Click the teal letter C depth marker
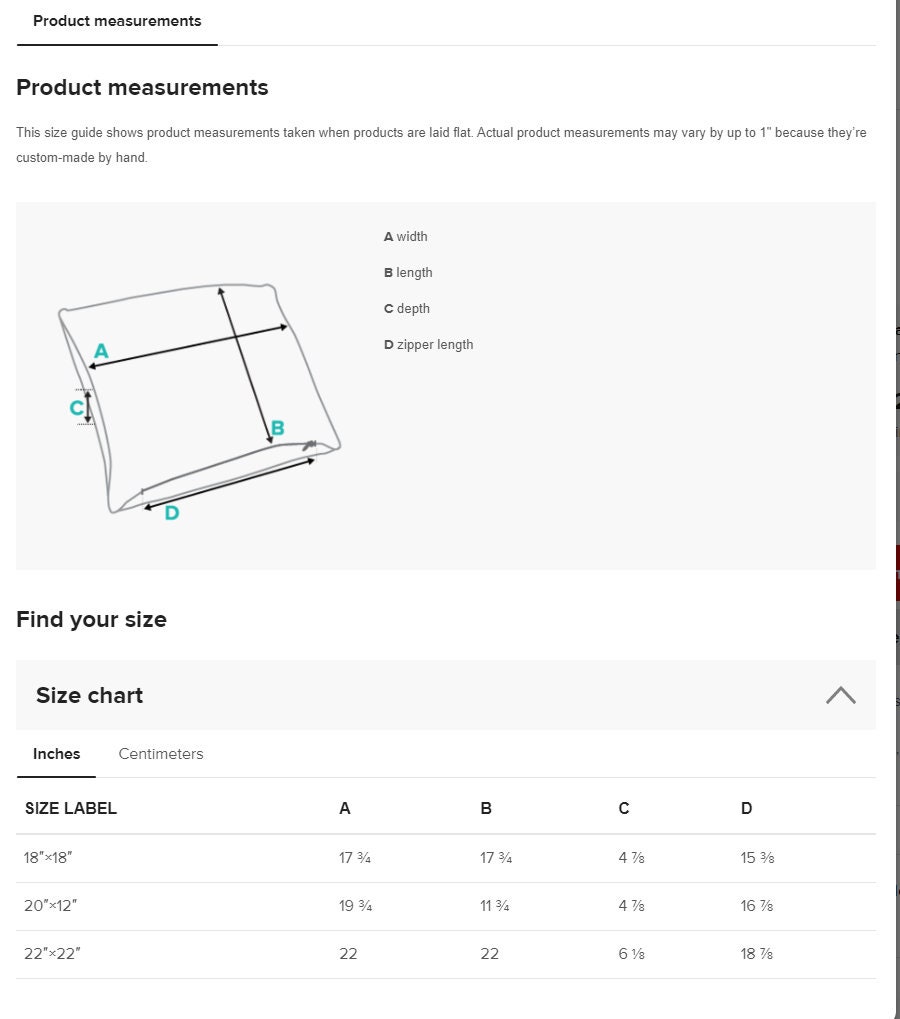 (x=76, y=407)
